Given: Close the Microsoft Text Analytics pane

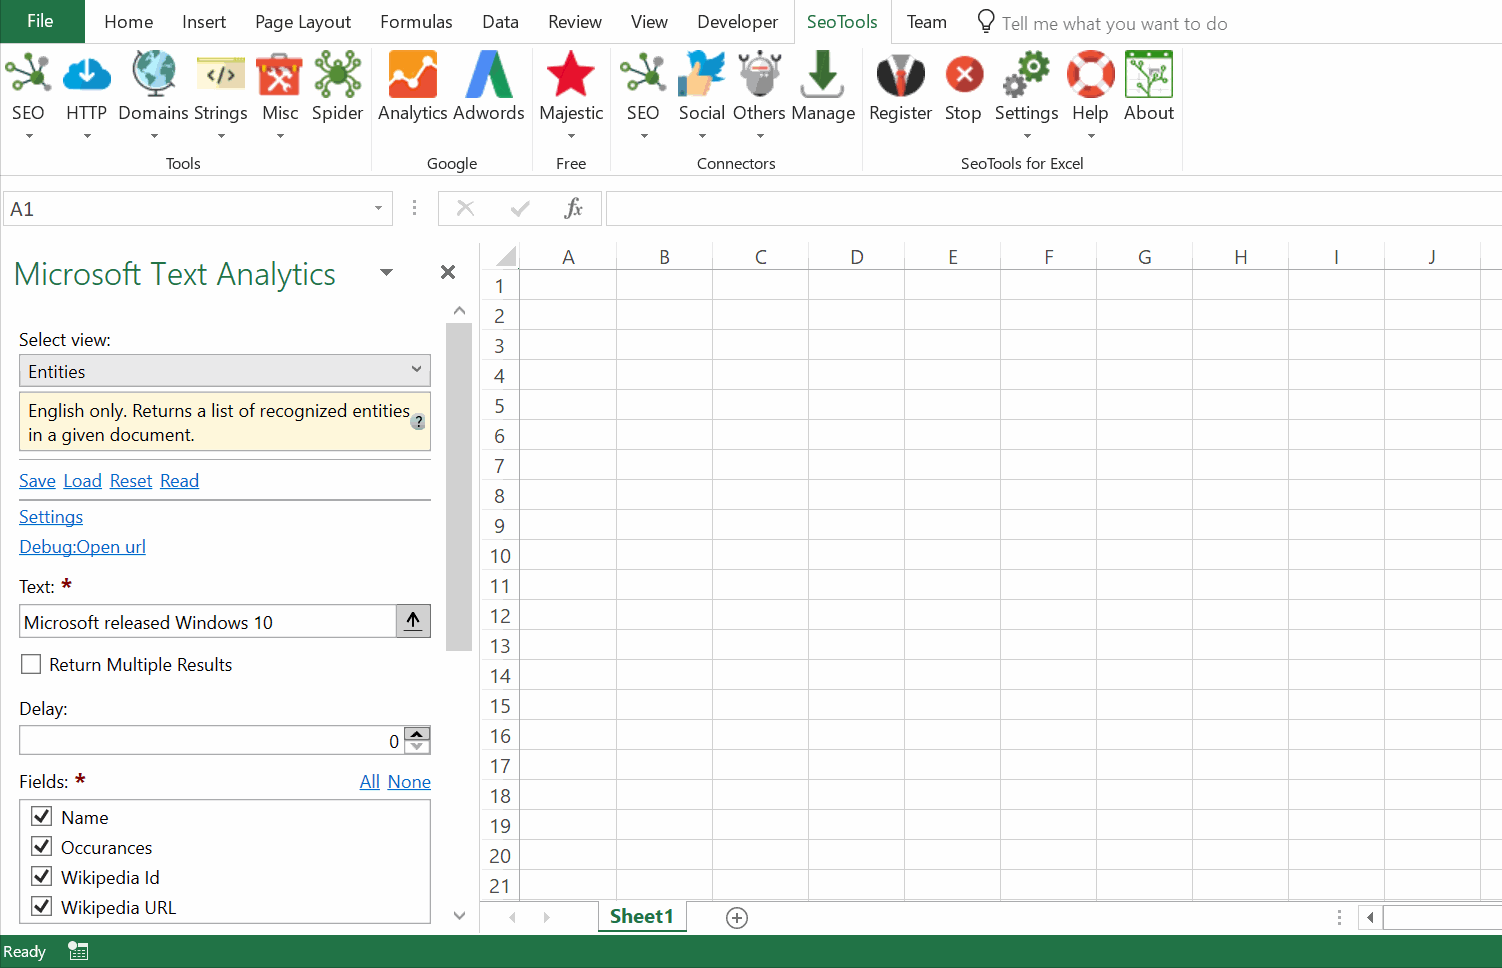Looking at the screenshot, I should tap(448, 272).
